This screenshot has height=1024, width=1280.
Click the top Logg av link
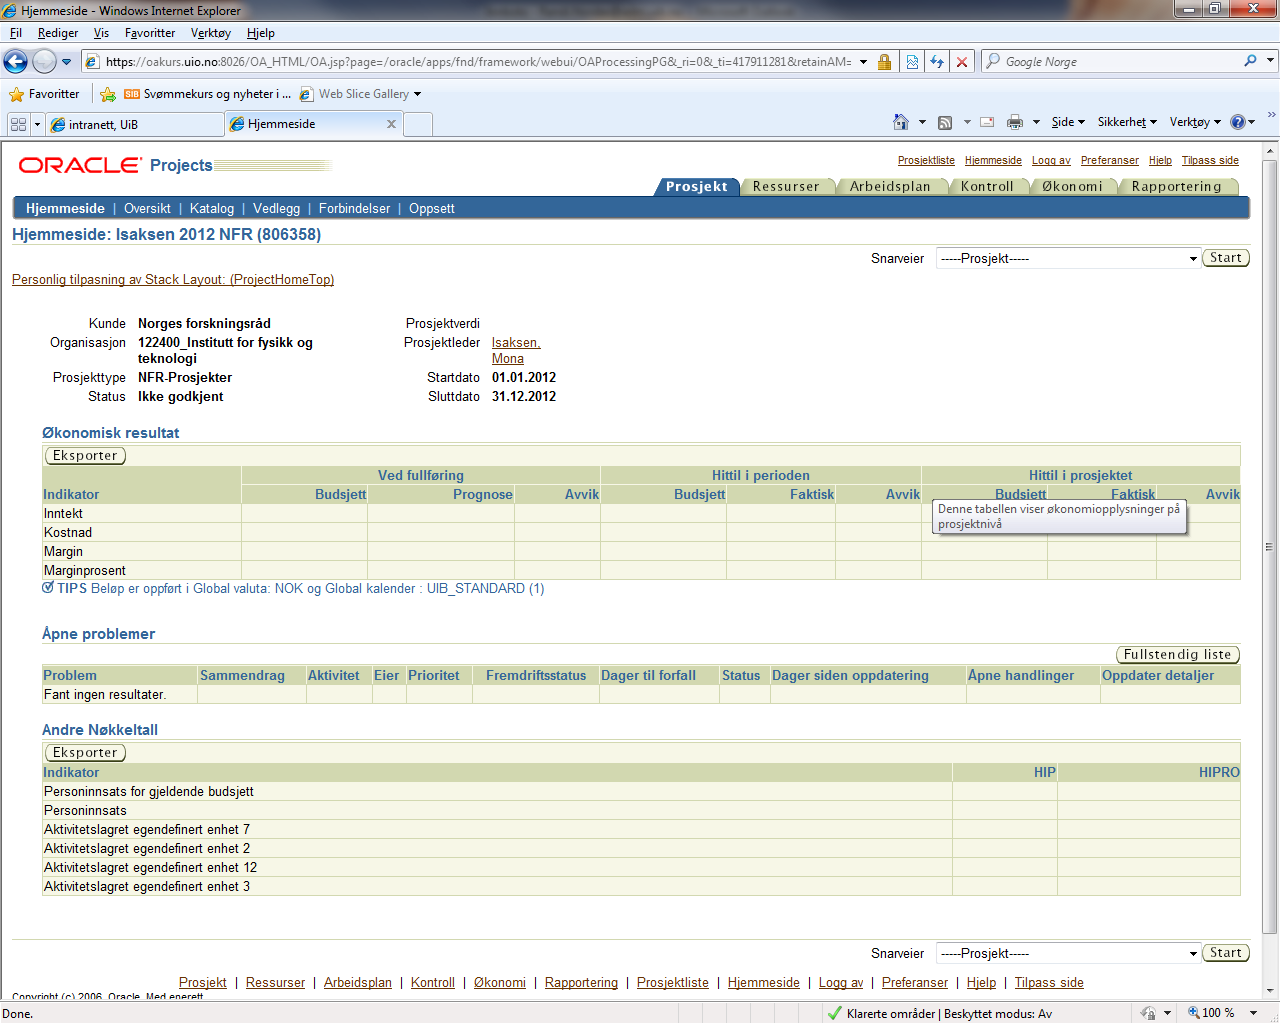tap(1051, 160)
